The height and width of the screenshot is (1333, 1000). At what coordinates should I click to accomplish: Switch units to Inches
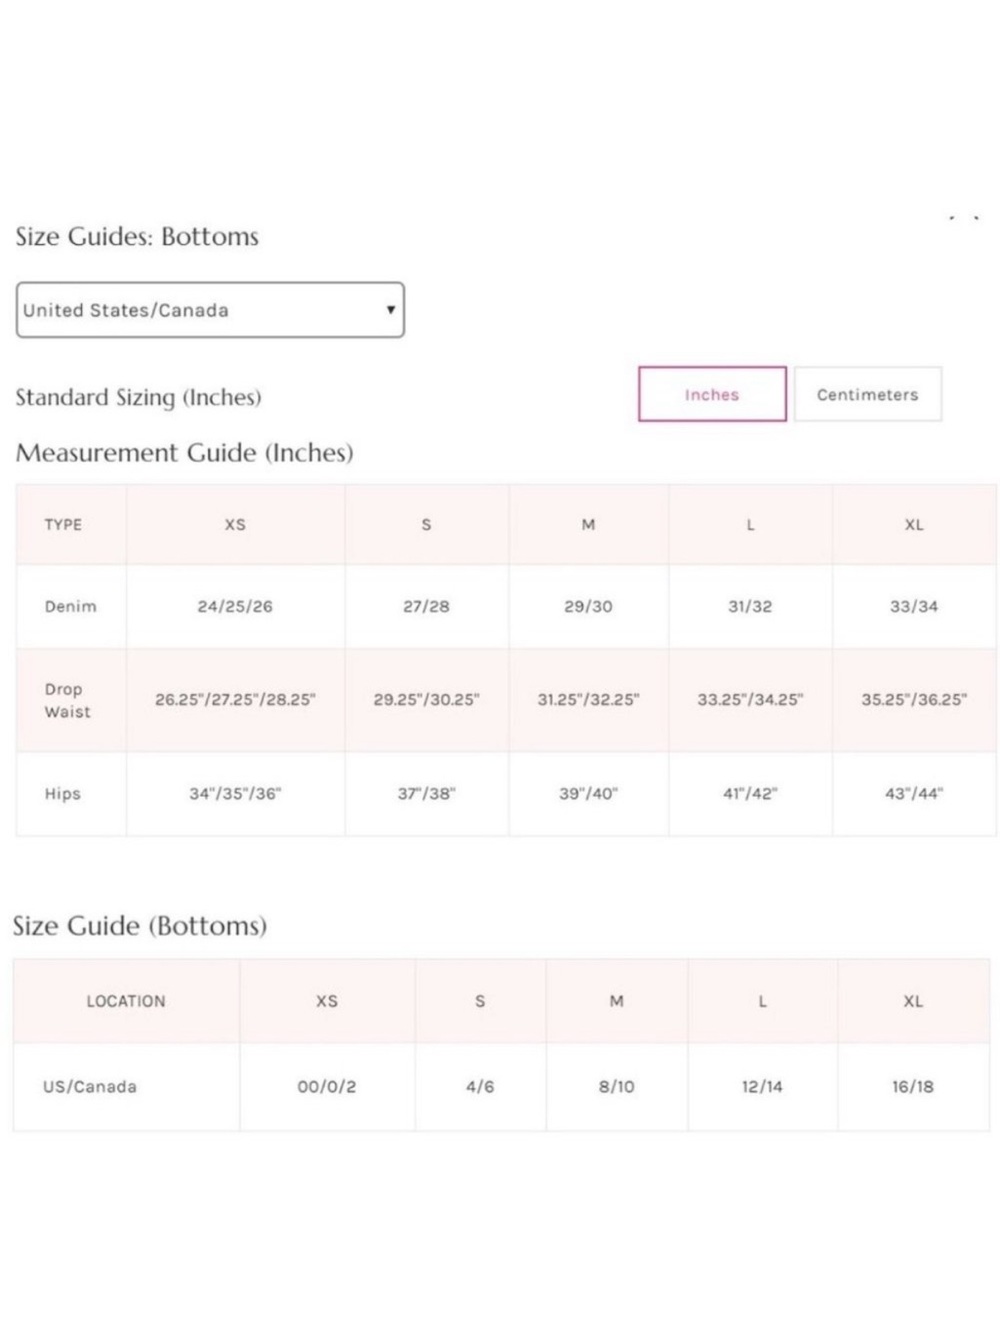tap(712, 394)
